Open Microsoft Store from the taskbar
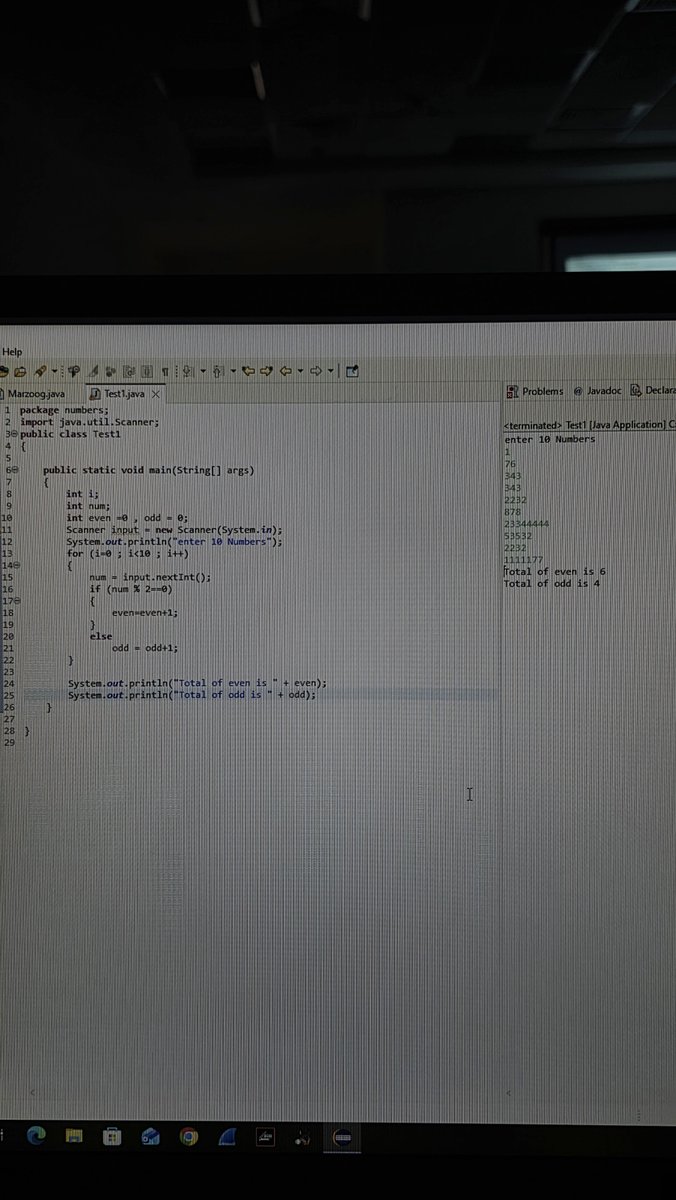The width and height of the screenshot is (676, 1200). (112, 1136)
